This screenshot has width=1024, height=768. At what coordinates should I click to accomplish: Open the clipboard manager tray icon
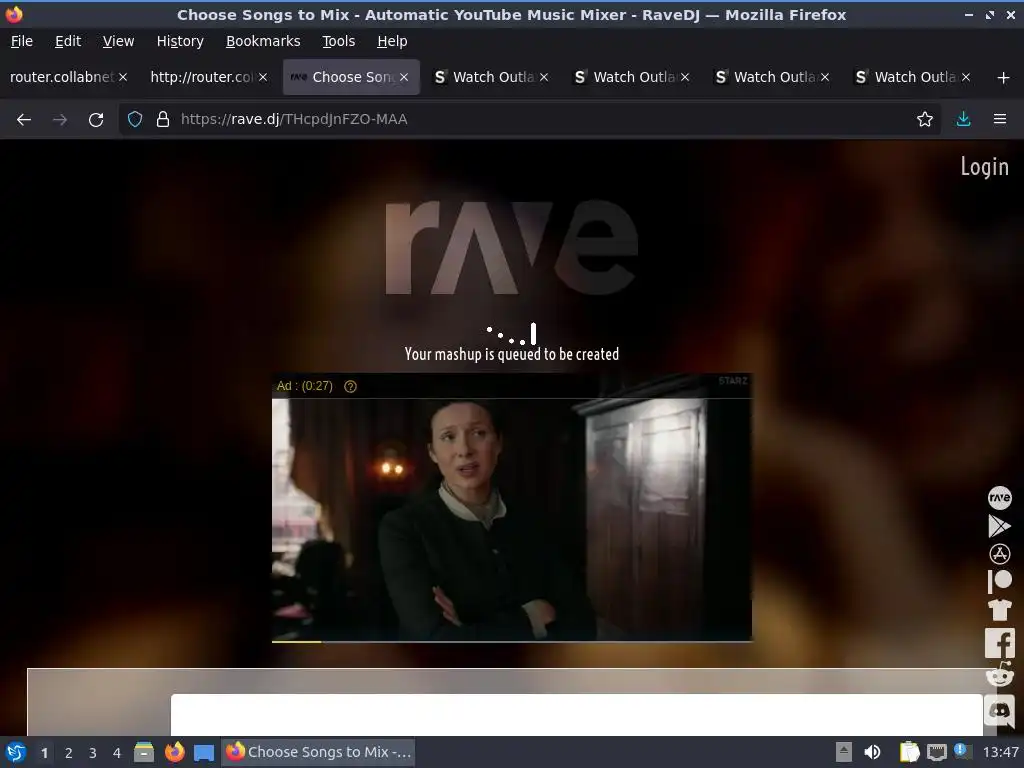[x=908, y=752]
